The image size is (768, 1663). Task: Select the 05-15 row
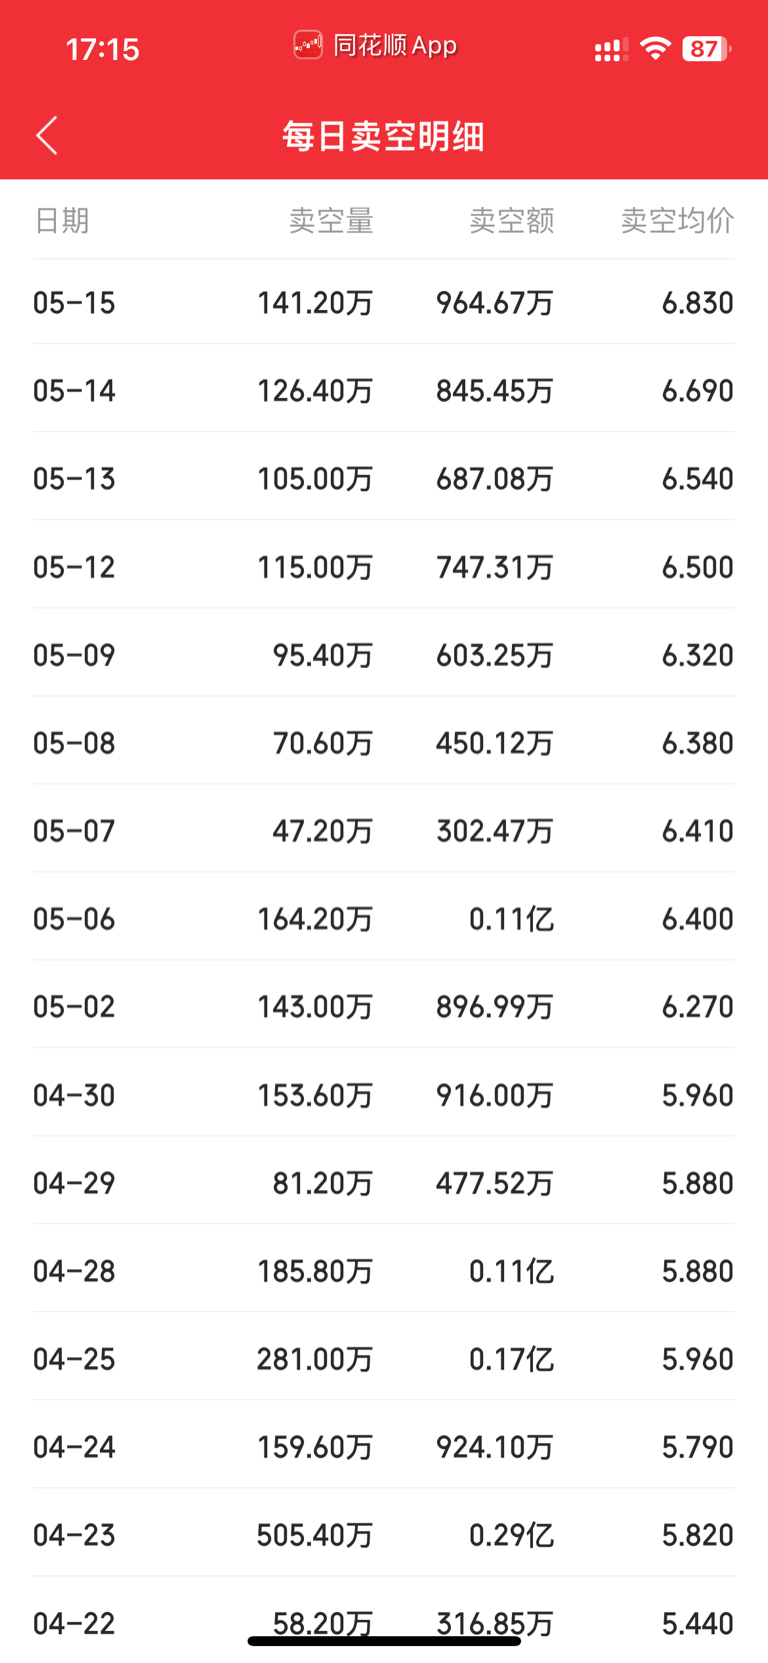pos(384,302)
